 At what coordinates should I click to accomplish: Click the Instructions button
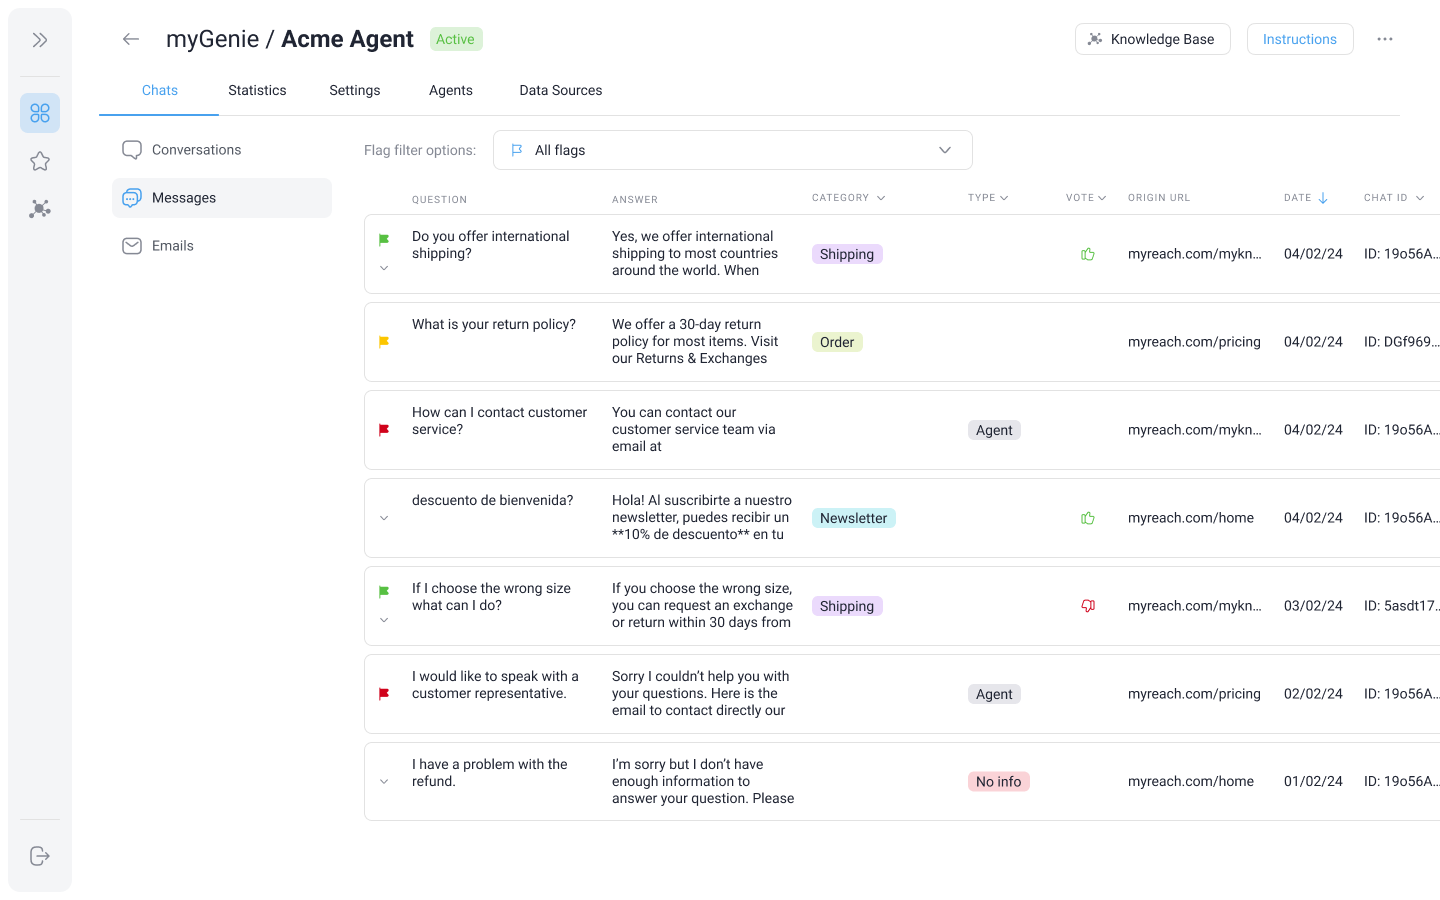tap(1299, 39)
